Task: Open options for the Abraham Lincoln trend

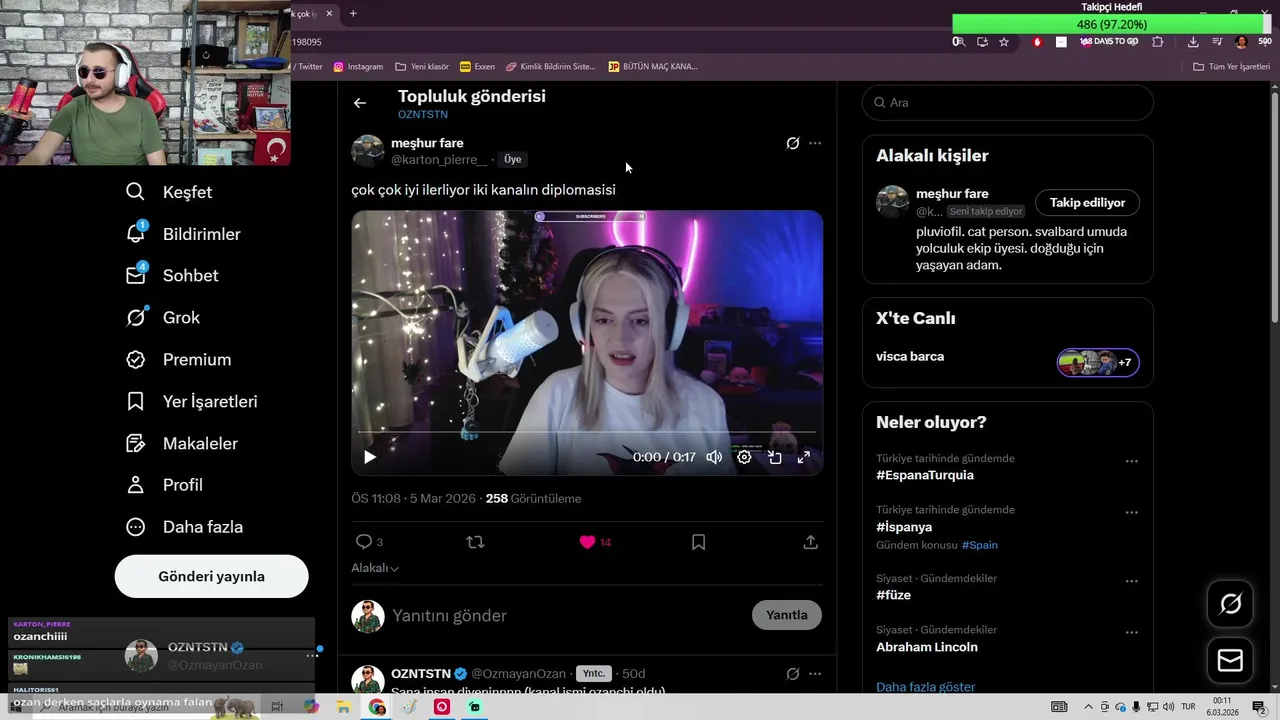Action: (x=1132, y=633)
